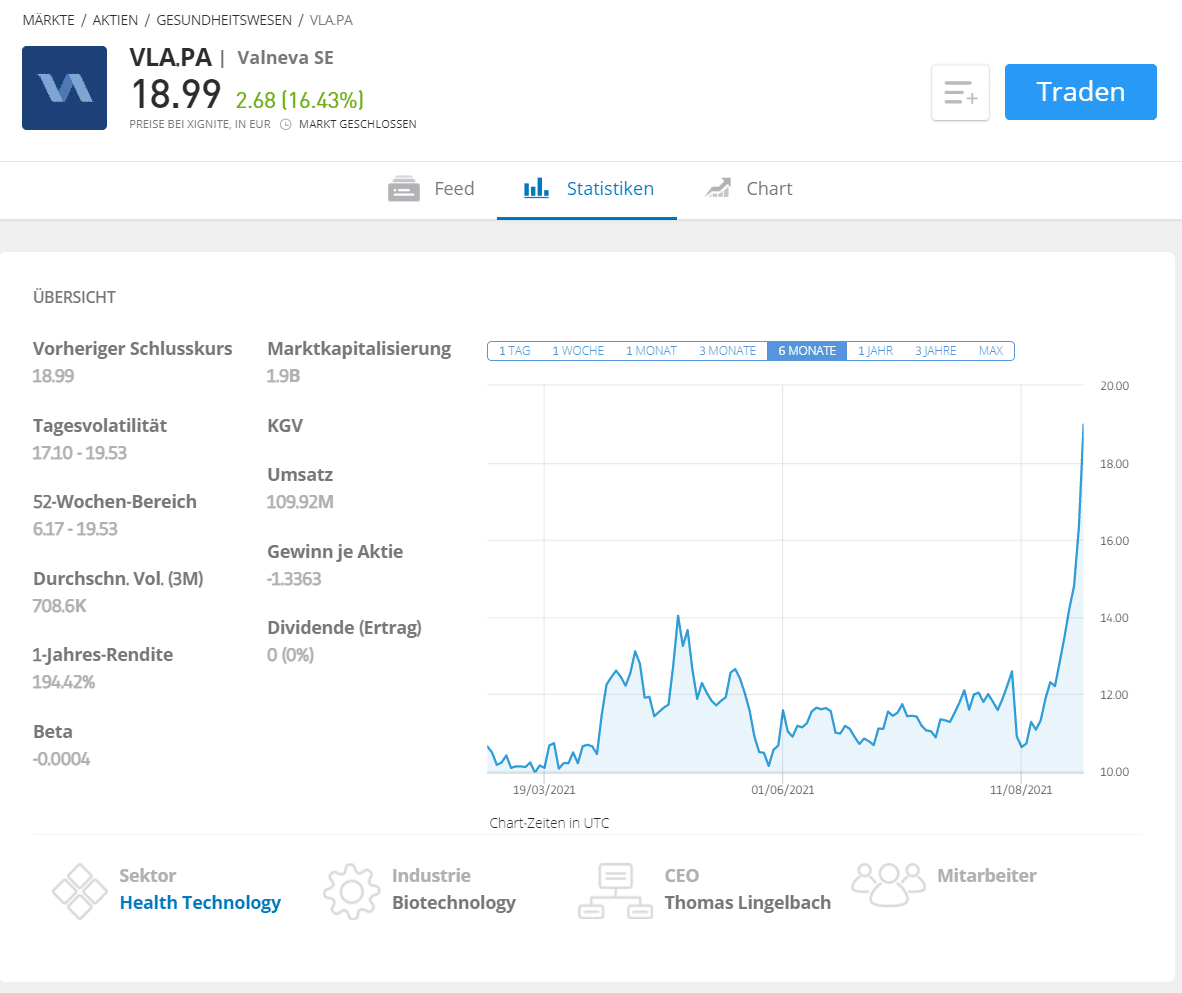The width and height of the screenshot is (1182, 993).
Task: Open the Health Technology sector link
Action: coord(200,903)
